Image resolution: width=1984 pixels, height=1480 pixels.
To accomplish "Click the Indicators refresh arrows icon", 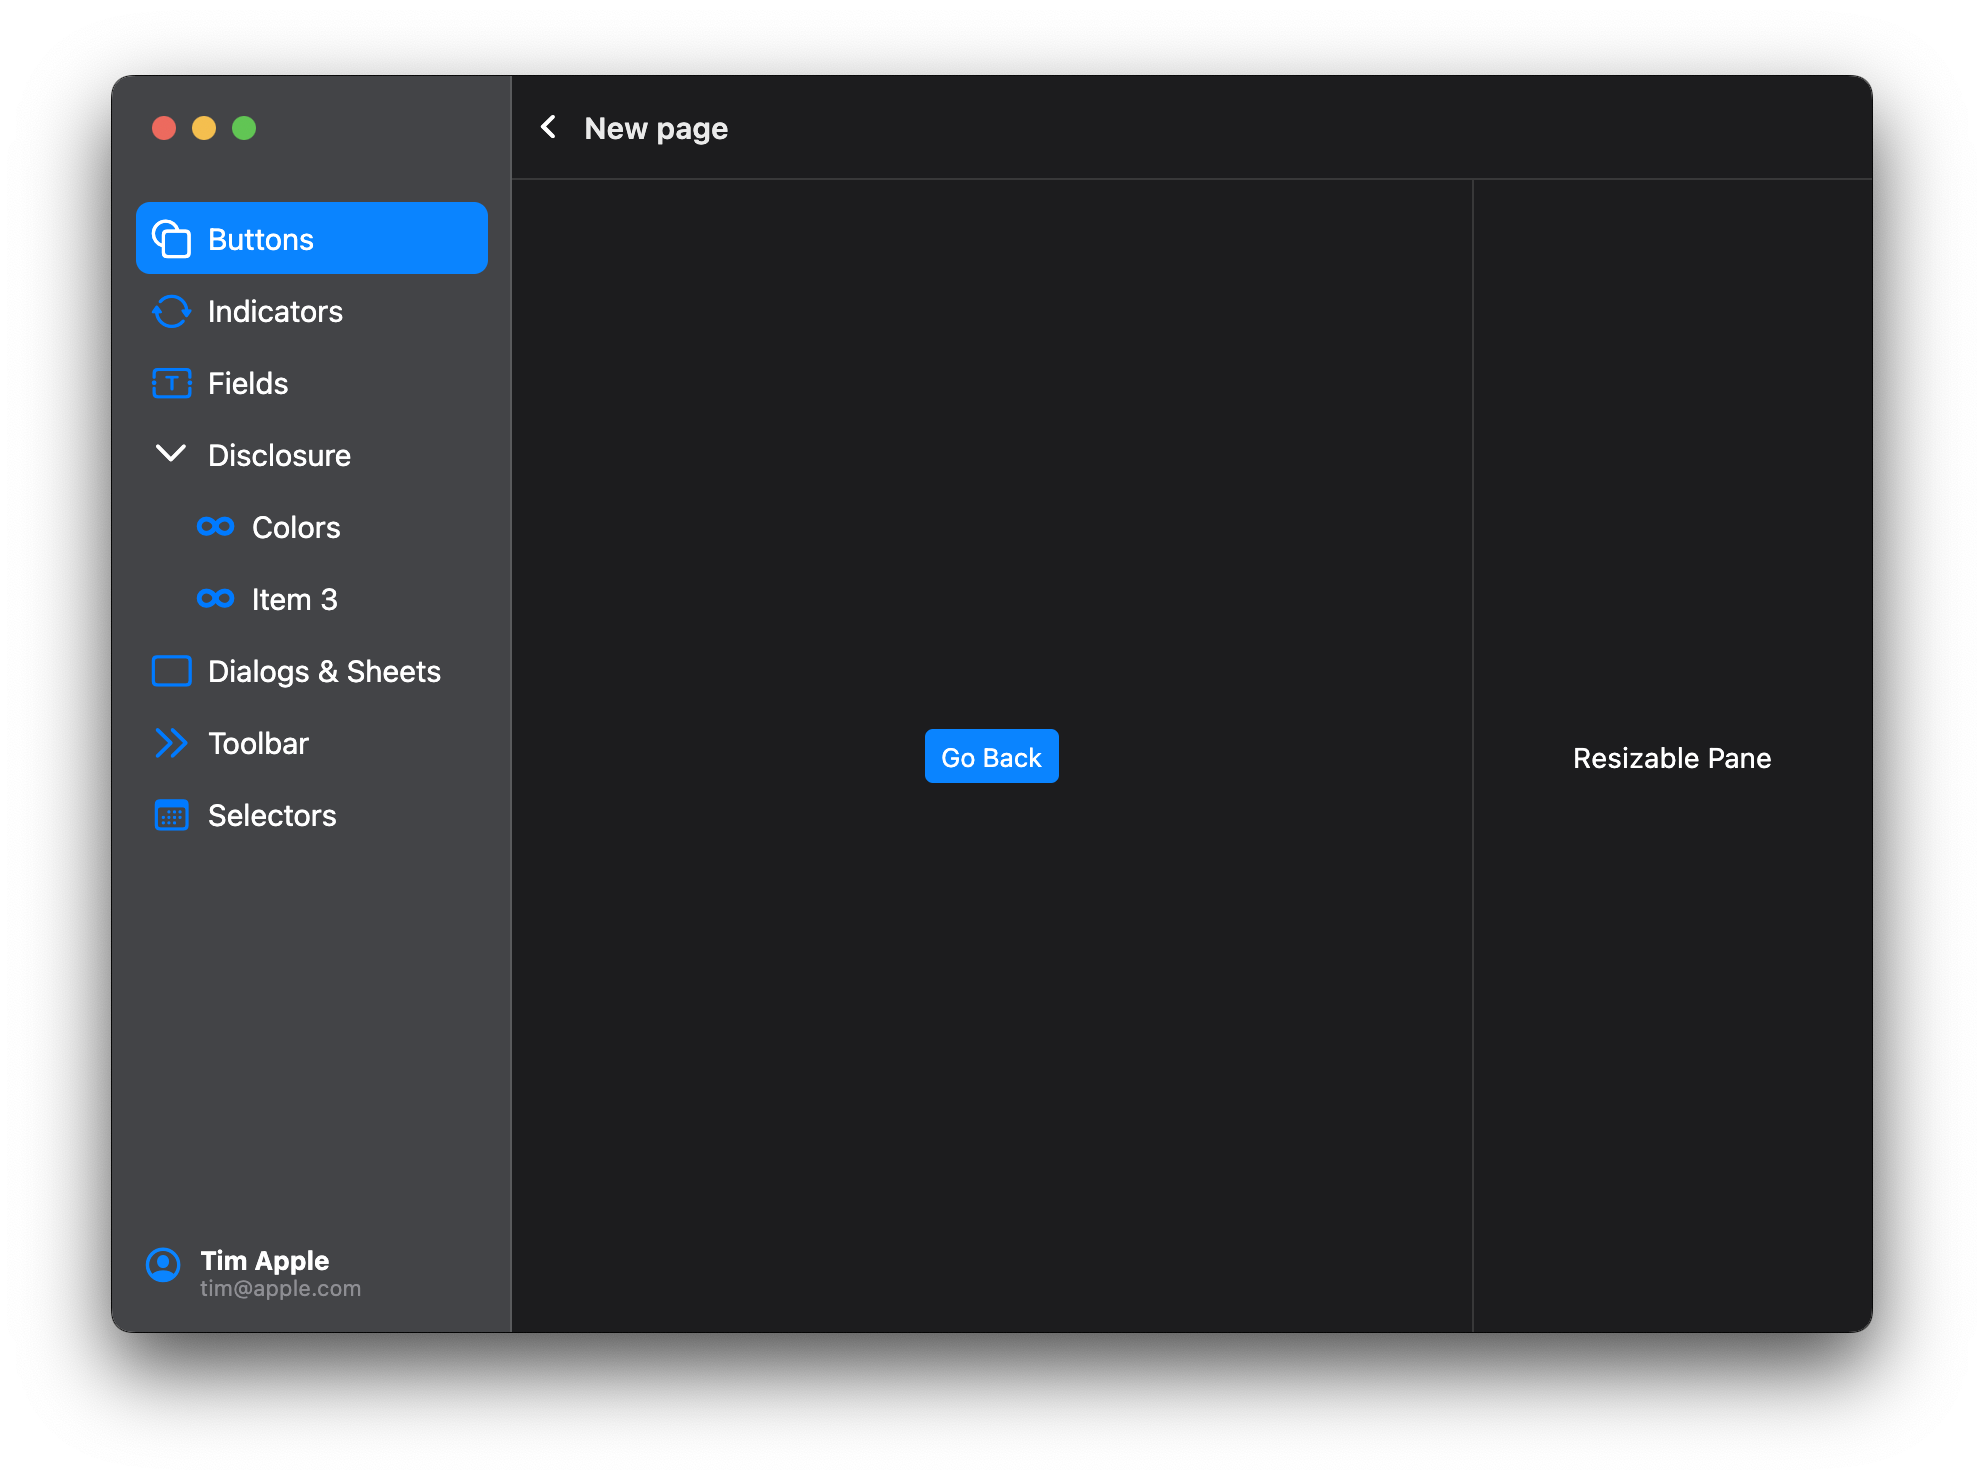I will pyautogui.click(x=171, y=311).
